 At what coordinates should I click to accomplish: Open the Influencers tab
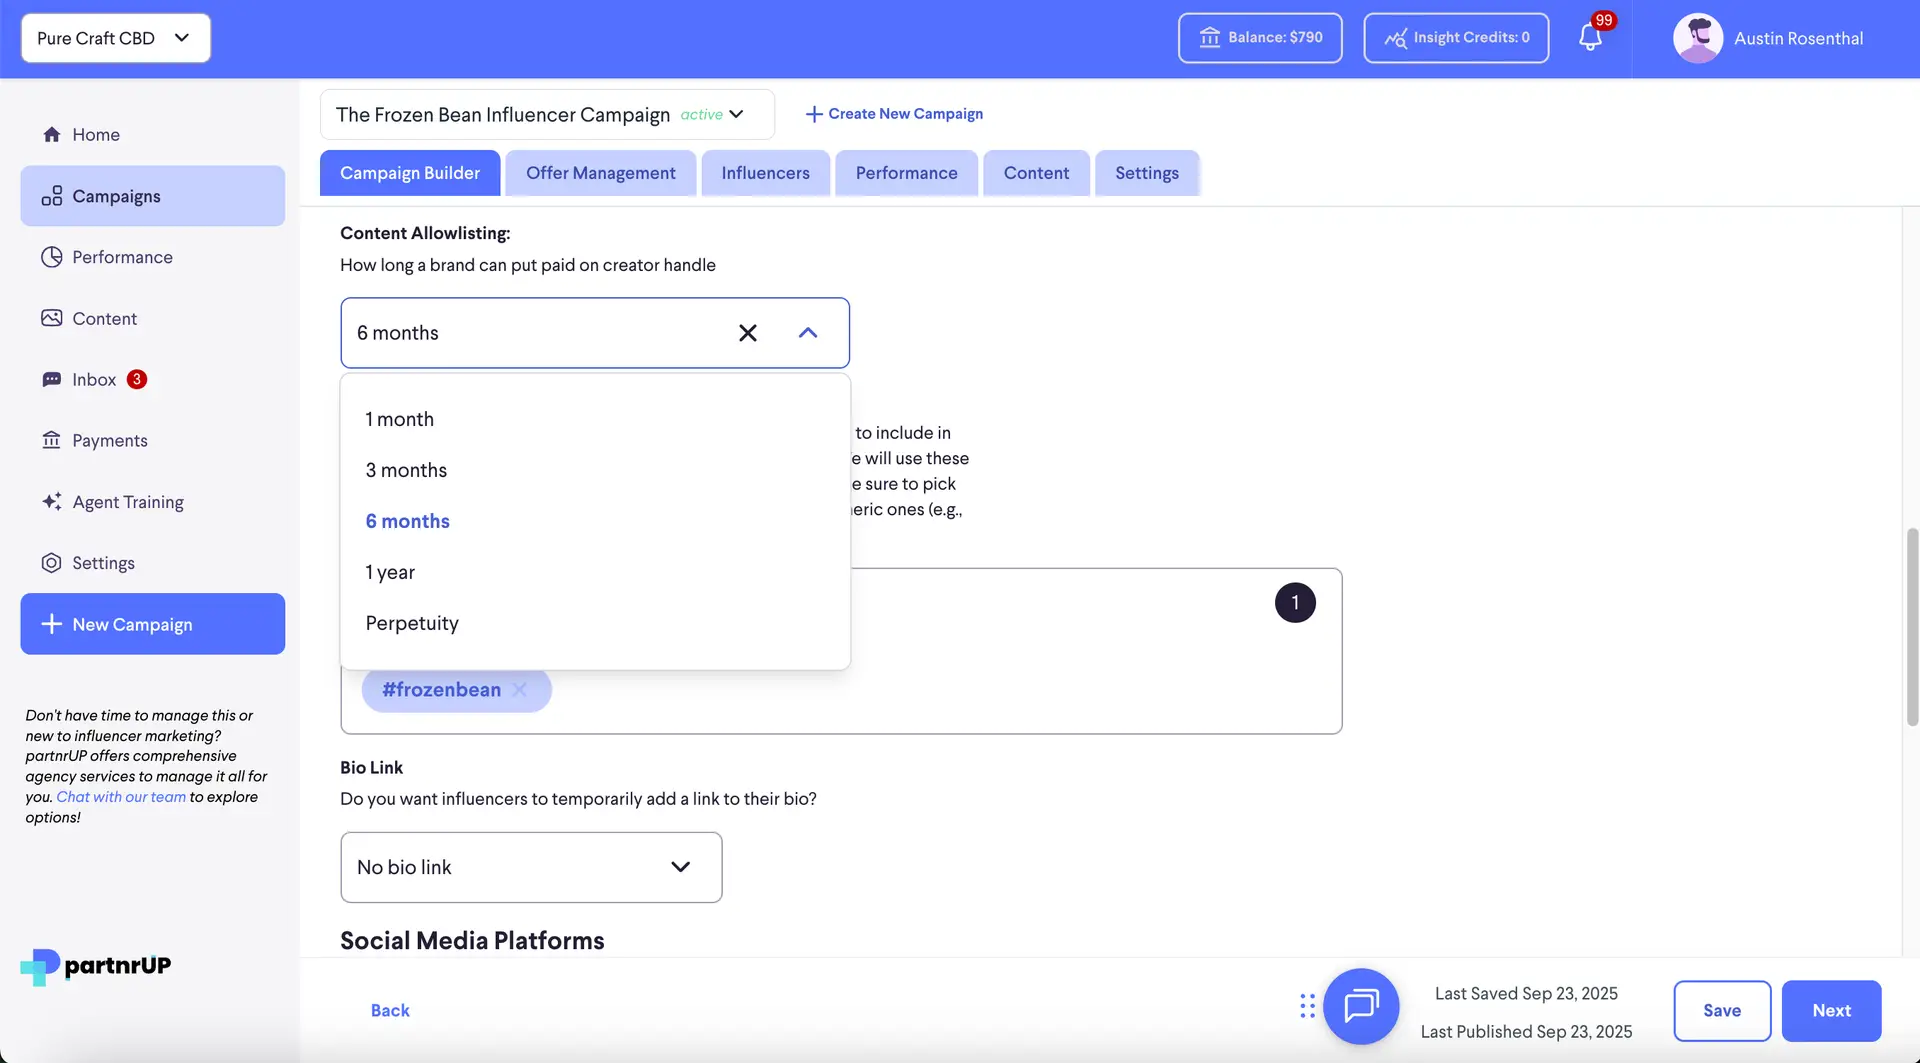point(765,172)
